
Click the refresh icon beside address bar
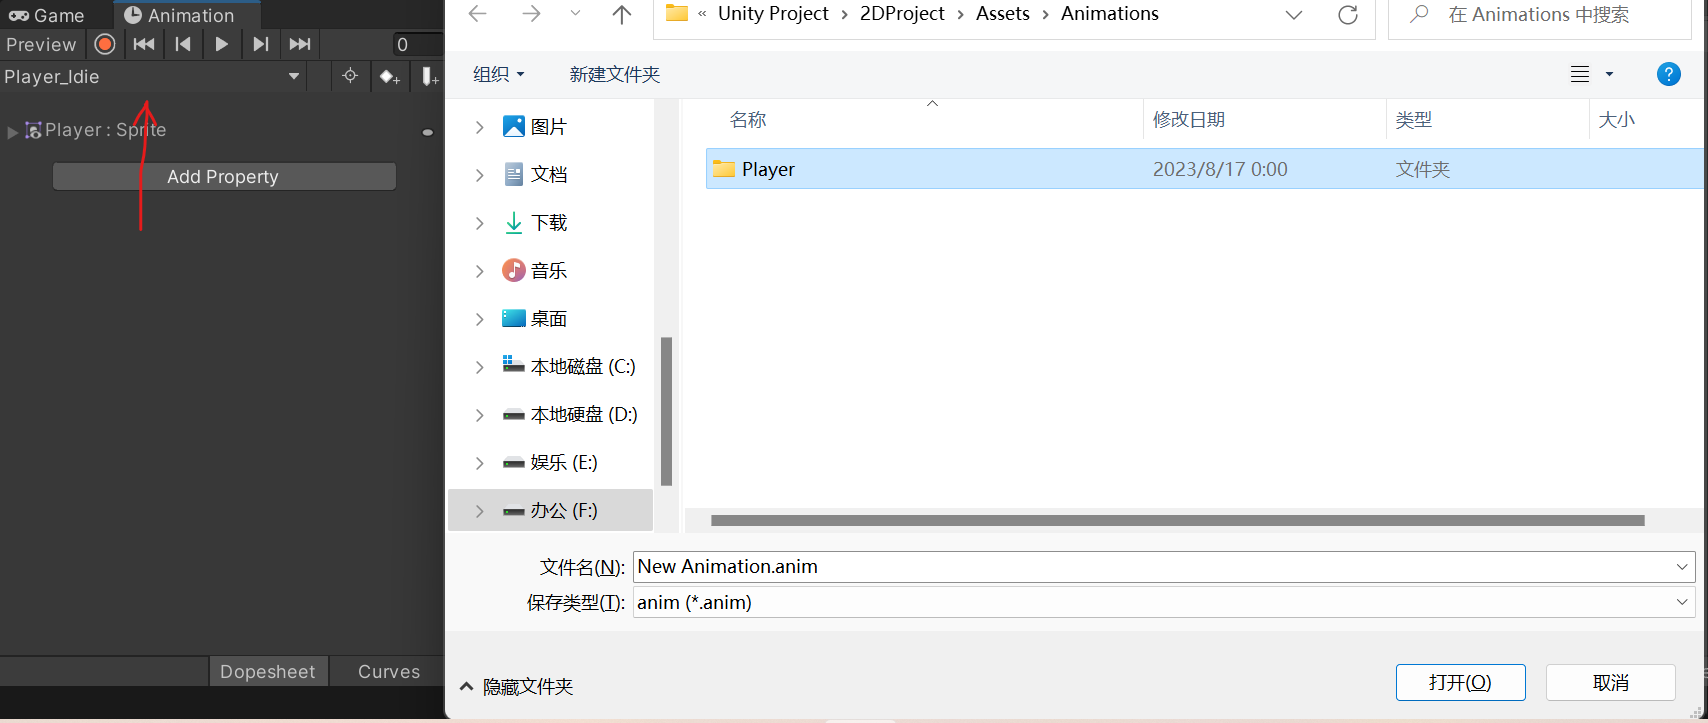pos(1347,15)
